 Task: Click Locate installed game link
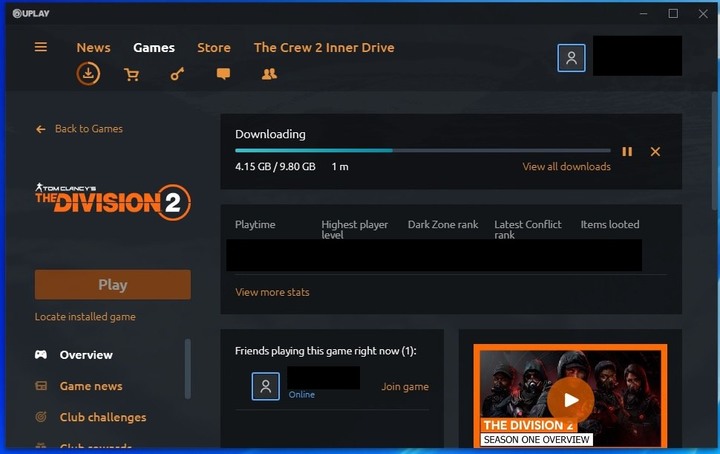[85, 317]
